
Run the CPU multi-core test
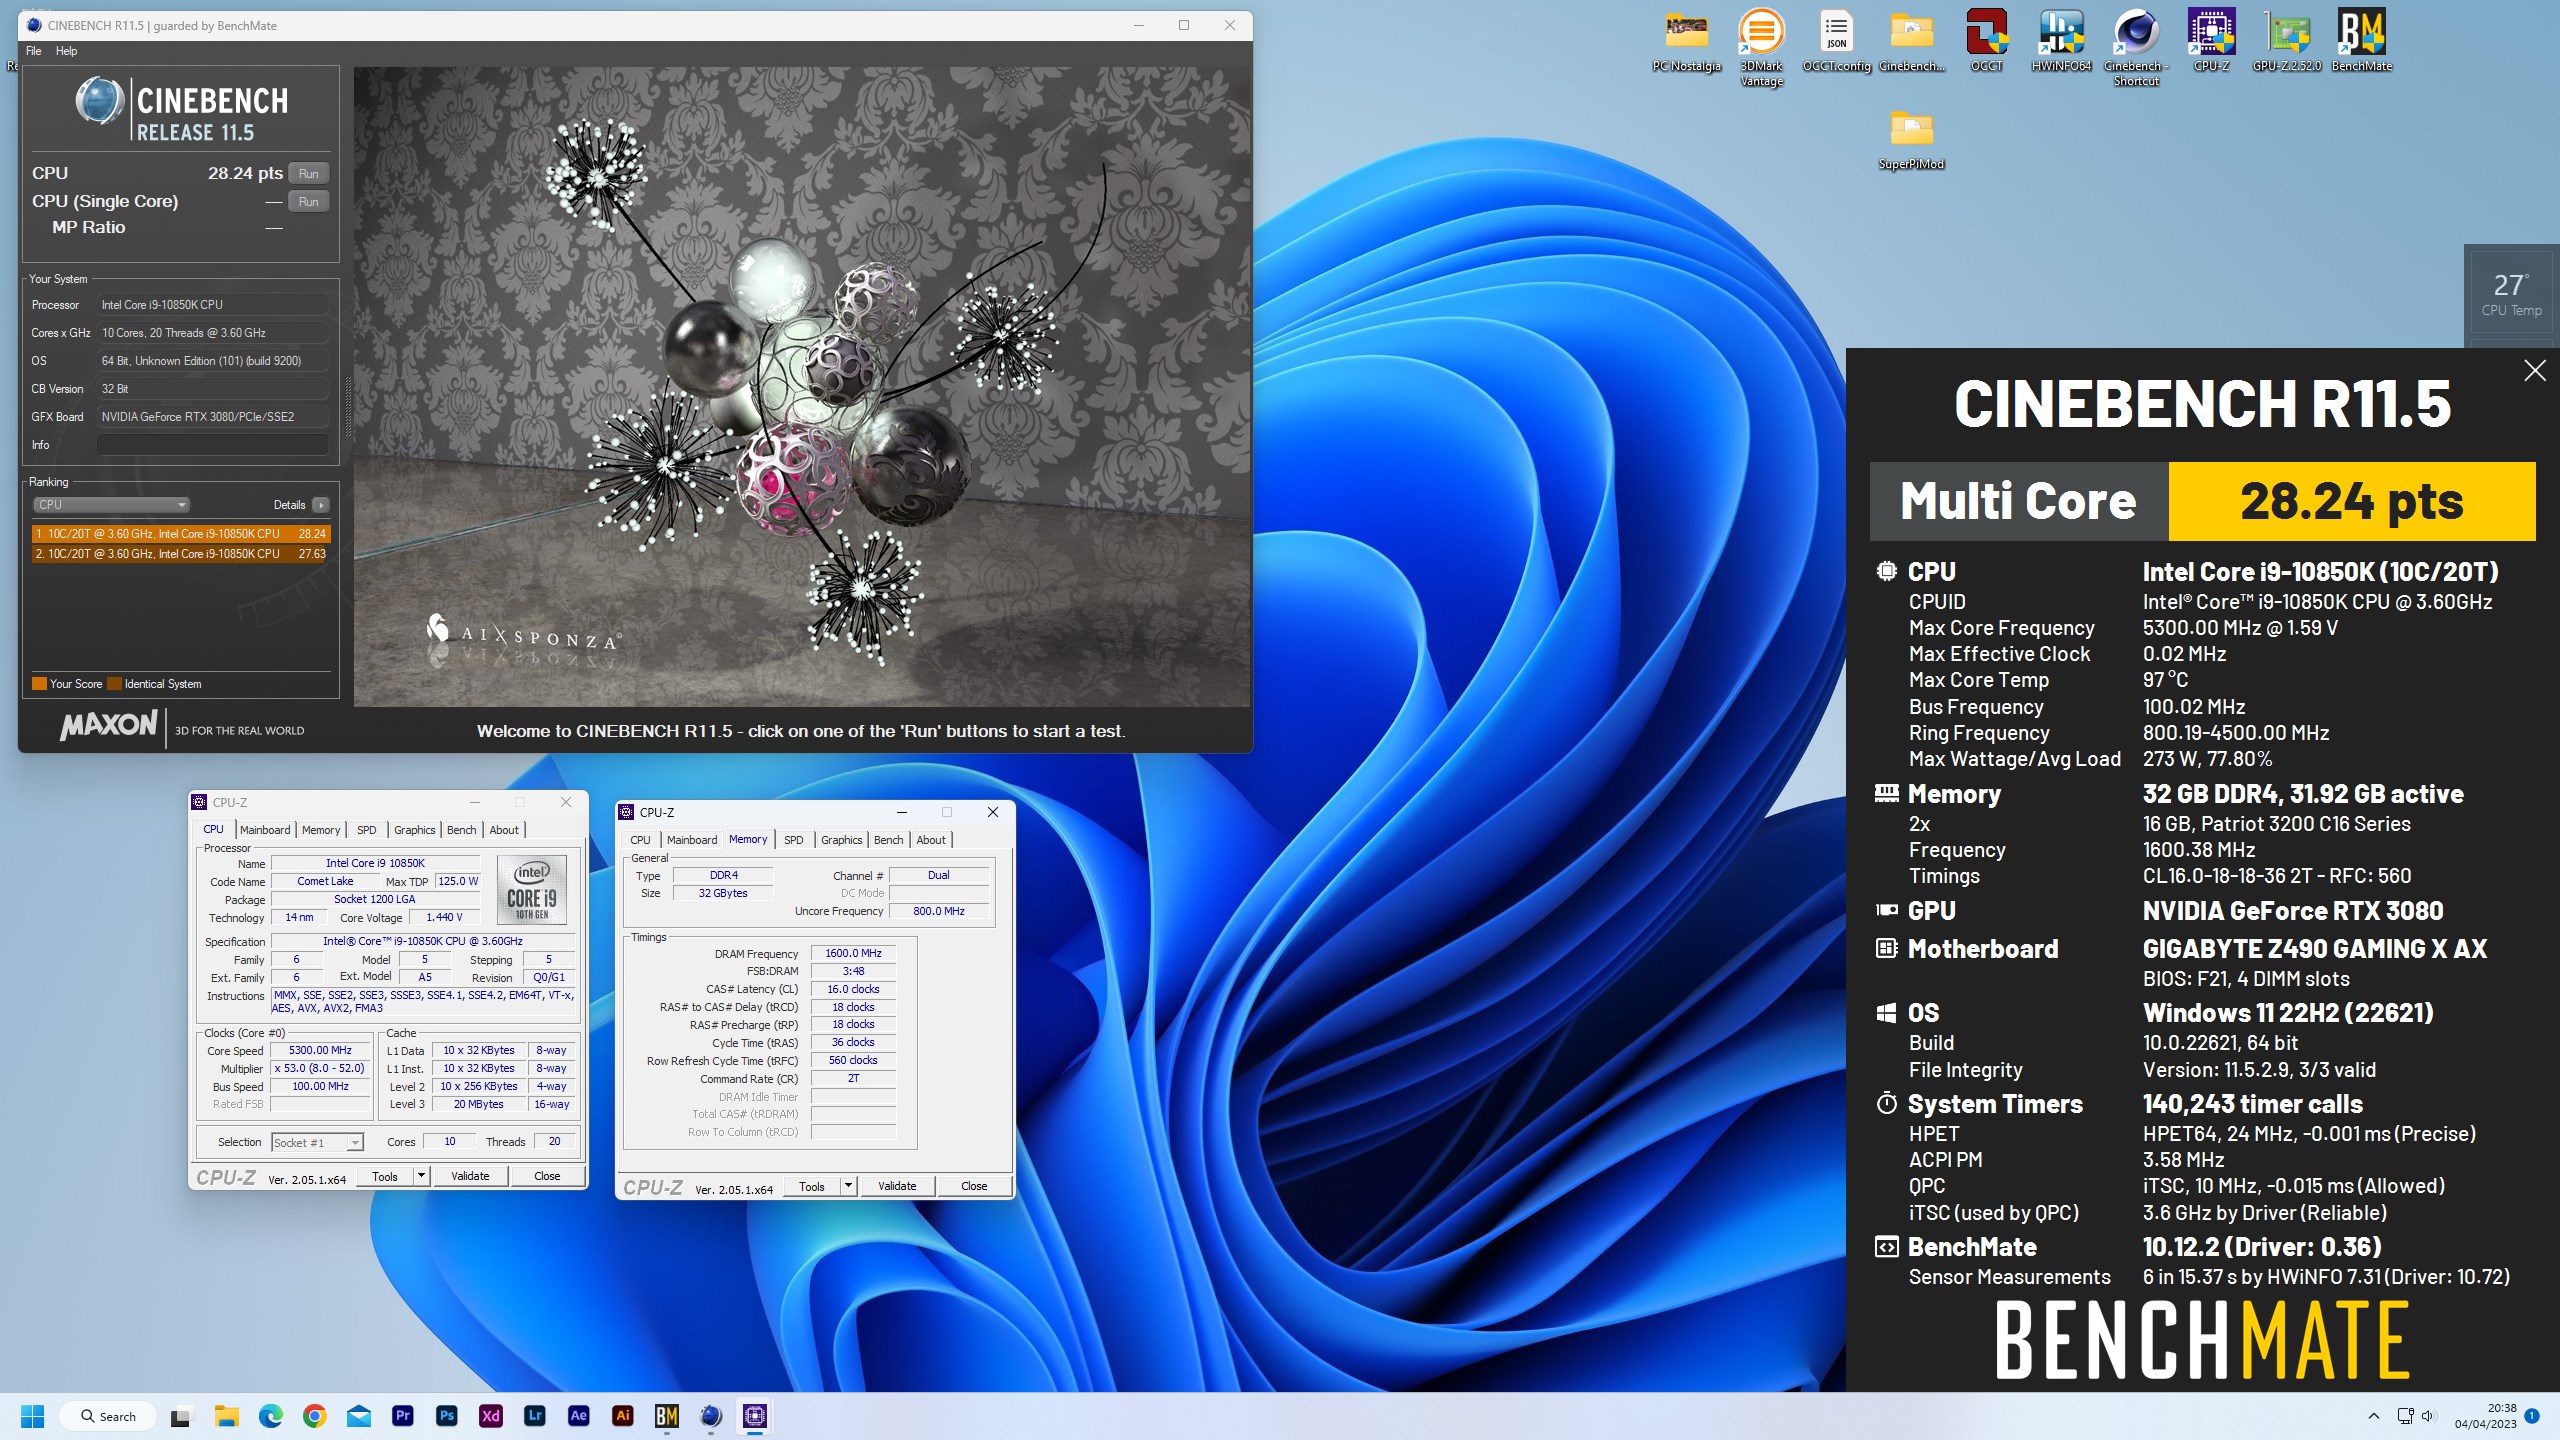(x=309, y=173)
